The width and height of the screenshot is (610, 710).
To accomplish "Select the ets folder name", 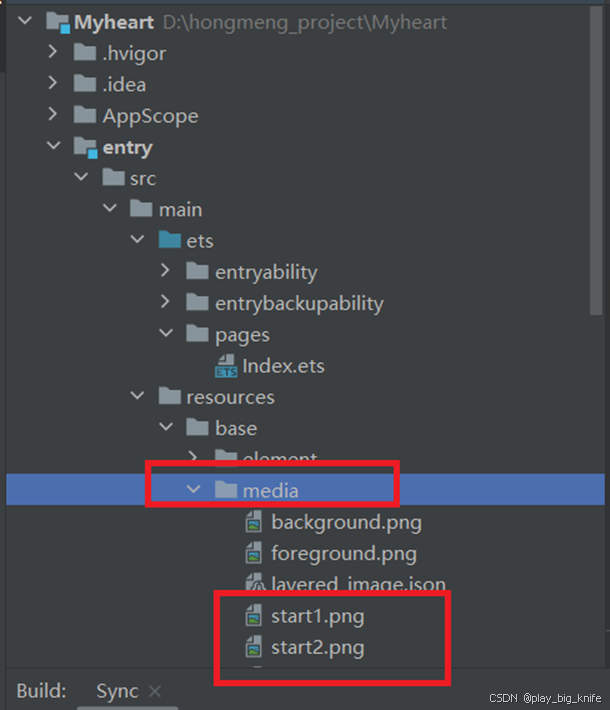I will pyautogui.click(x=200, y=241).
